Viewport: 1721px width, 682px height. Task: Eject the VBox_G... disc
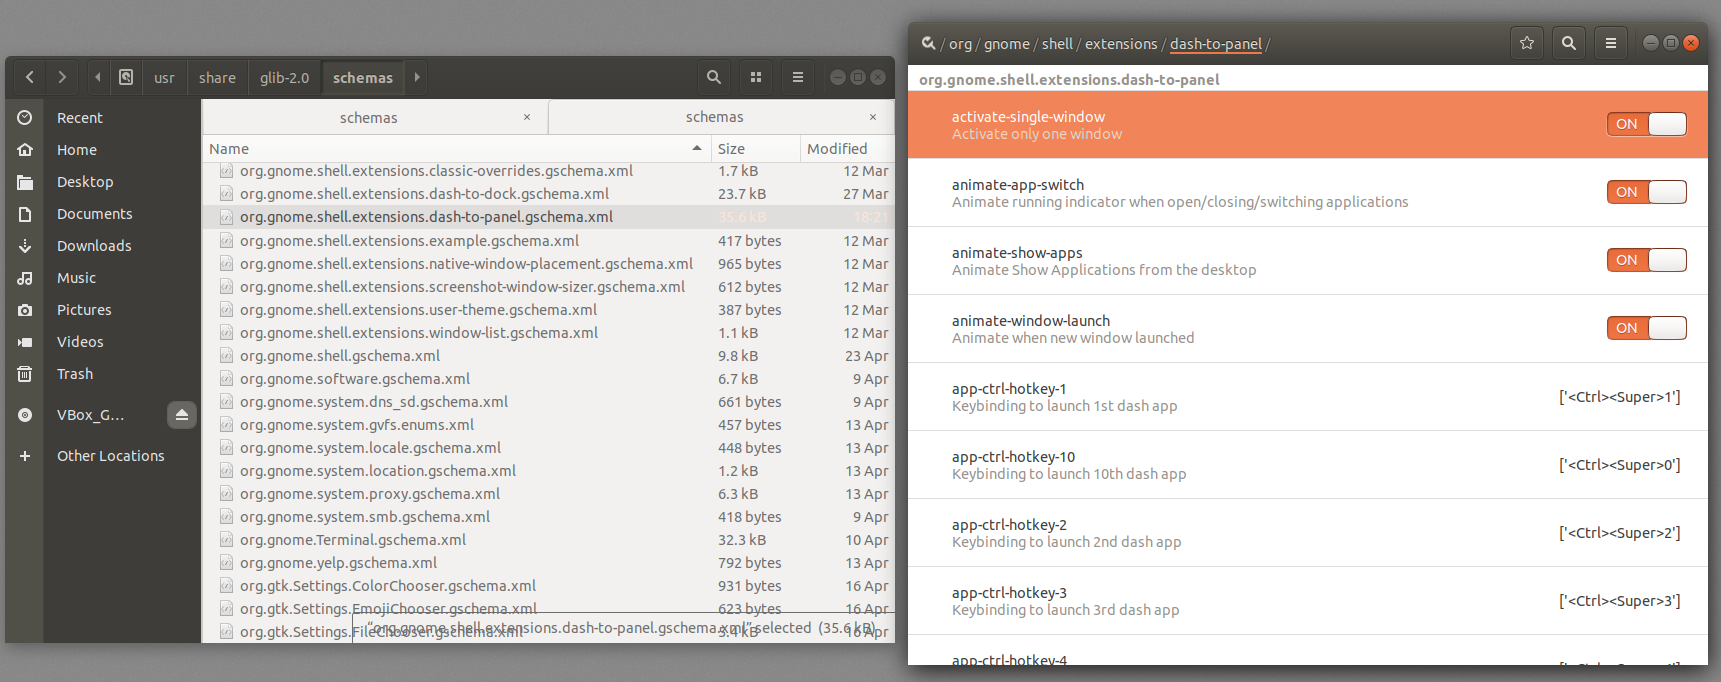182,415
